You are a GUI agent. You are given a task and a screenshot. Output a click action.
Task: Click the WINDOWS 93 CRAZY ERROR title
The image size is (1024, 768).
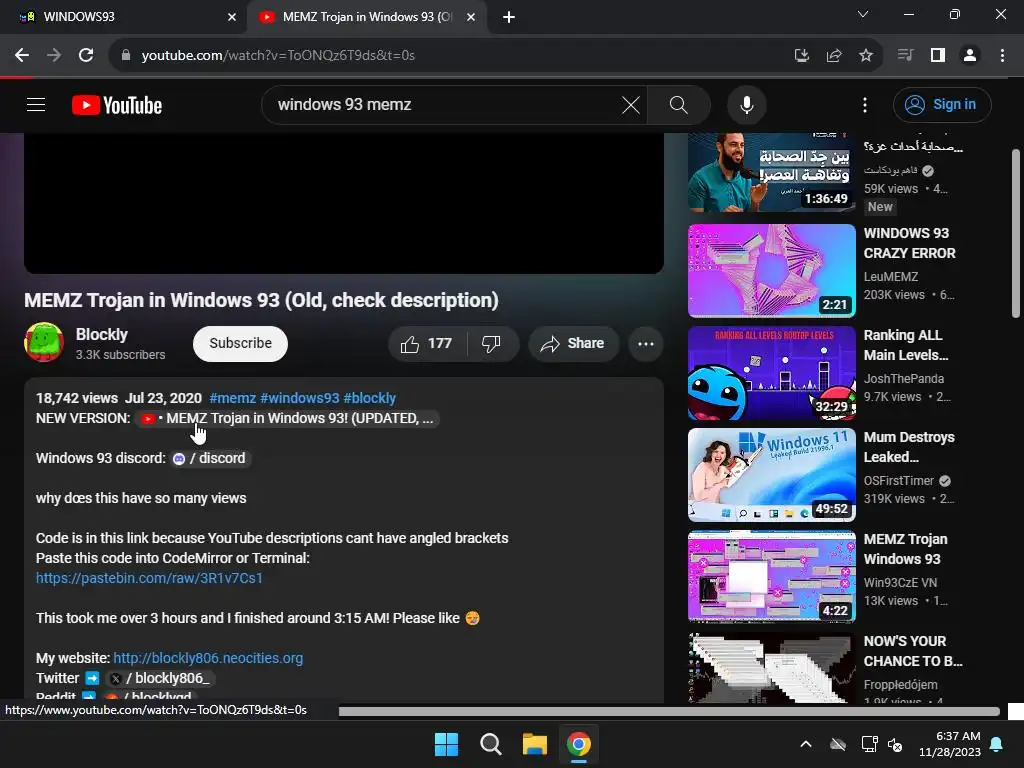(909, 243)
